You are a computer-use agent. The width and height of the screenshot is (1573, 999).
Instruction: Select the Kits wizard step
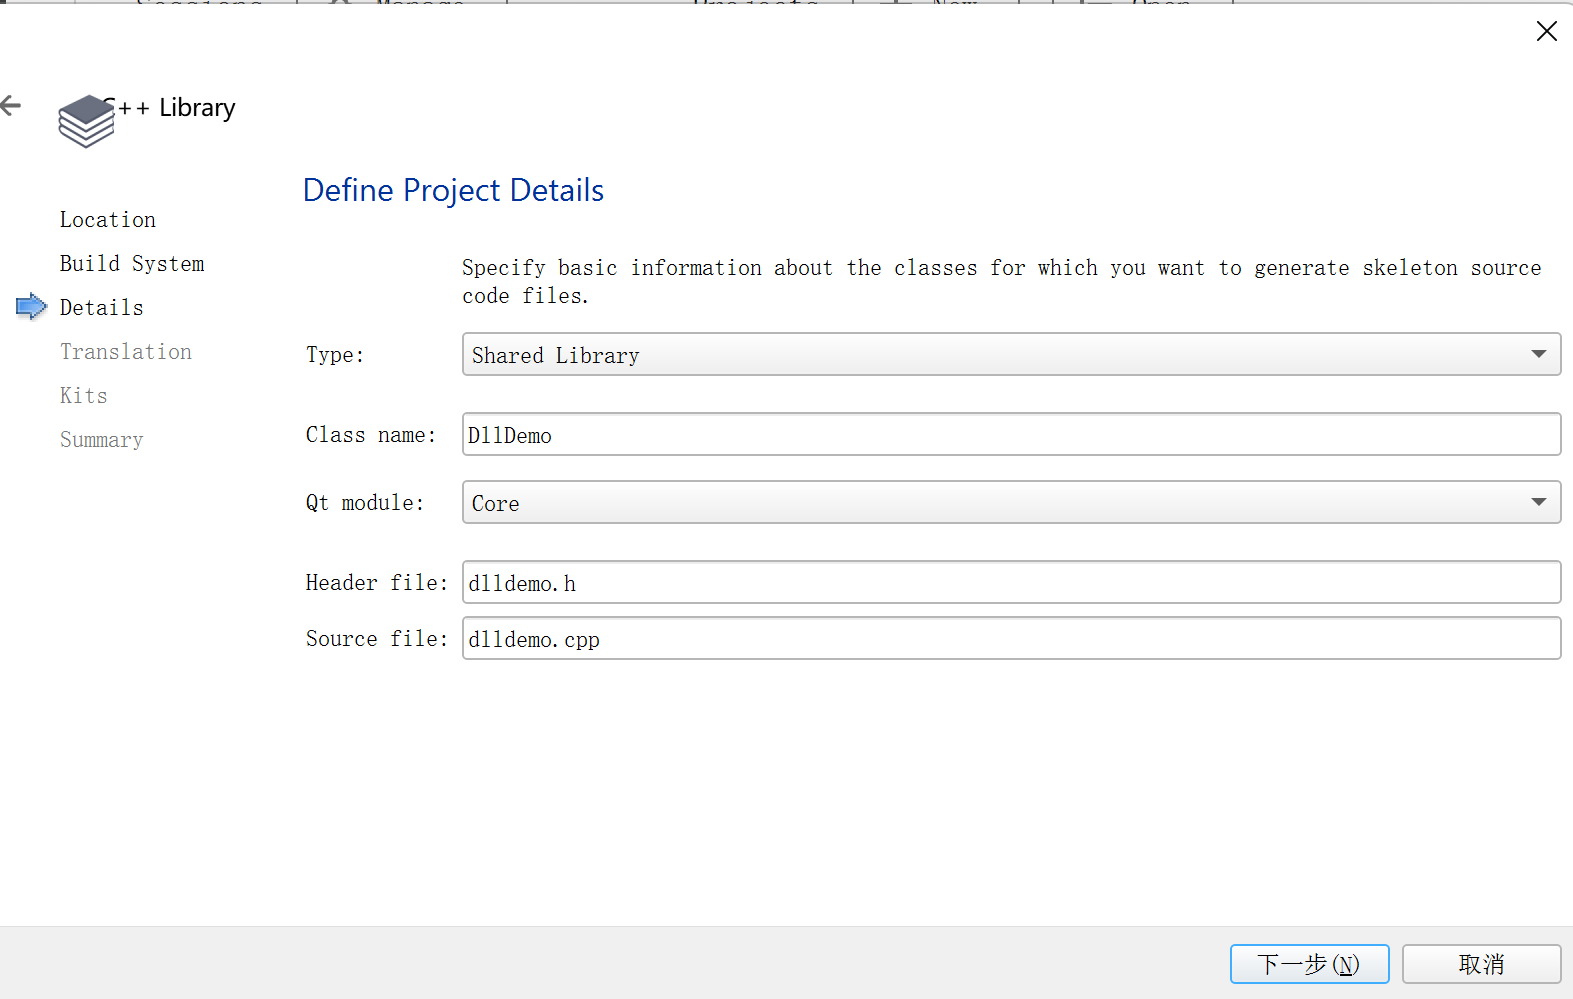(84, 396)
